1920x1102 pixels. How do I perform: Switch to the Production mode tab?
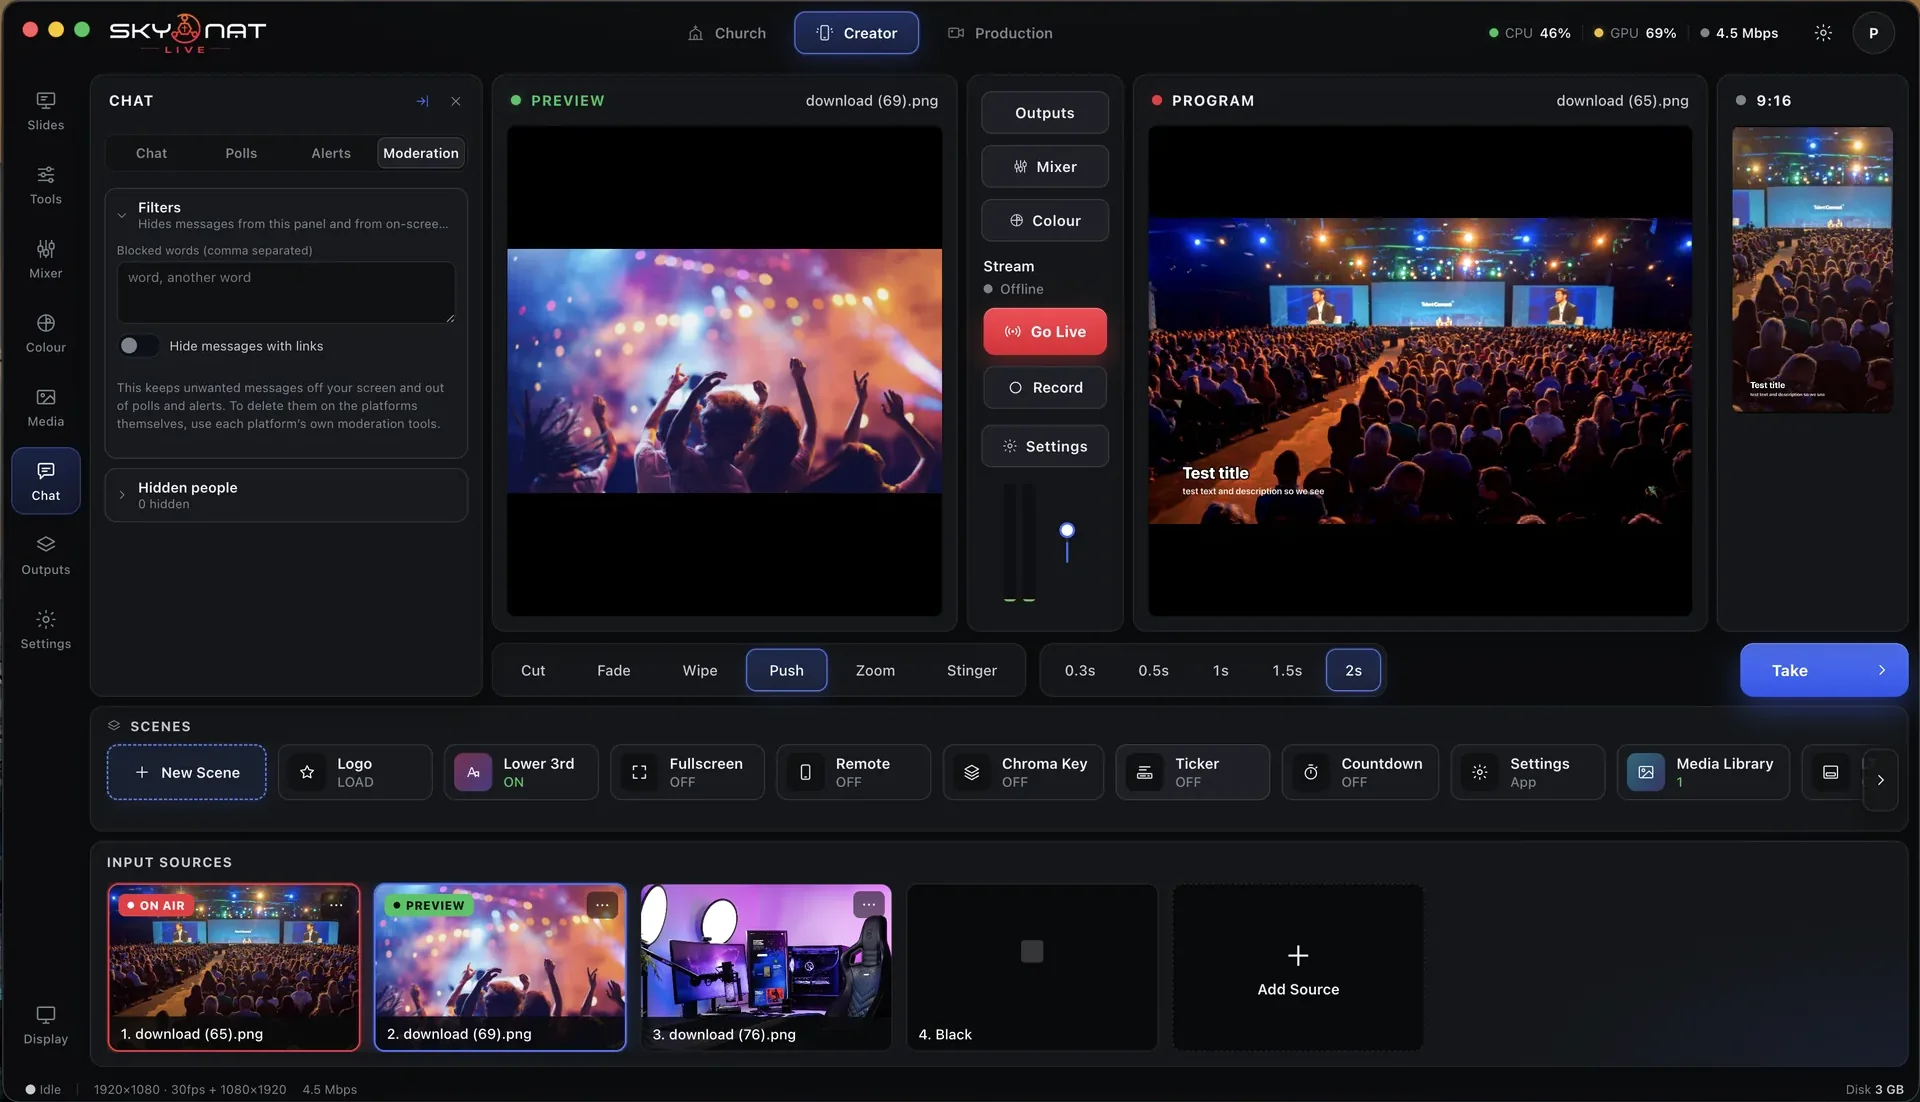1000,33
